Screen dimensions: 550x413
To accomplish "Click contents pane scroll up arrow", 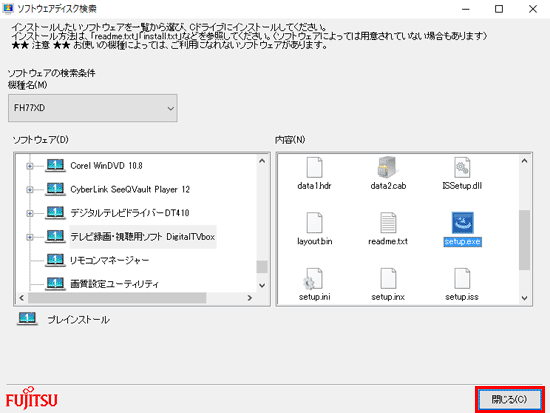I will click(x=524, y=161).
